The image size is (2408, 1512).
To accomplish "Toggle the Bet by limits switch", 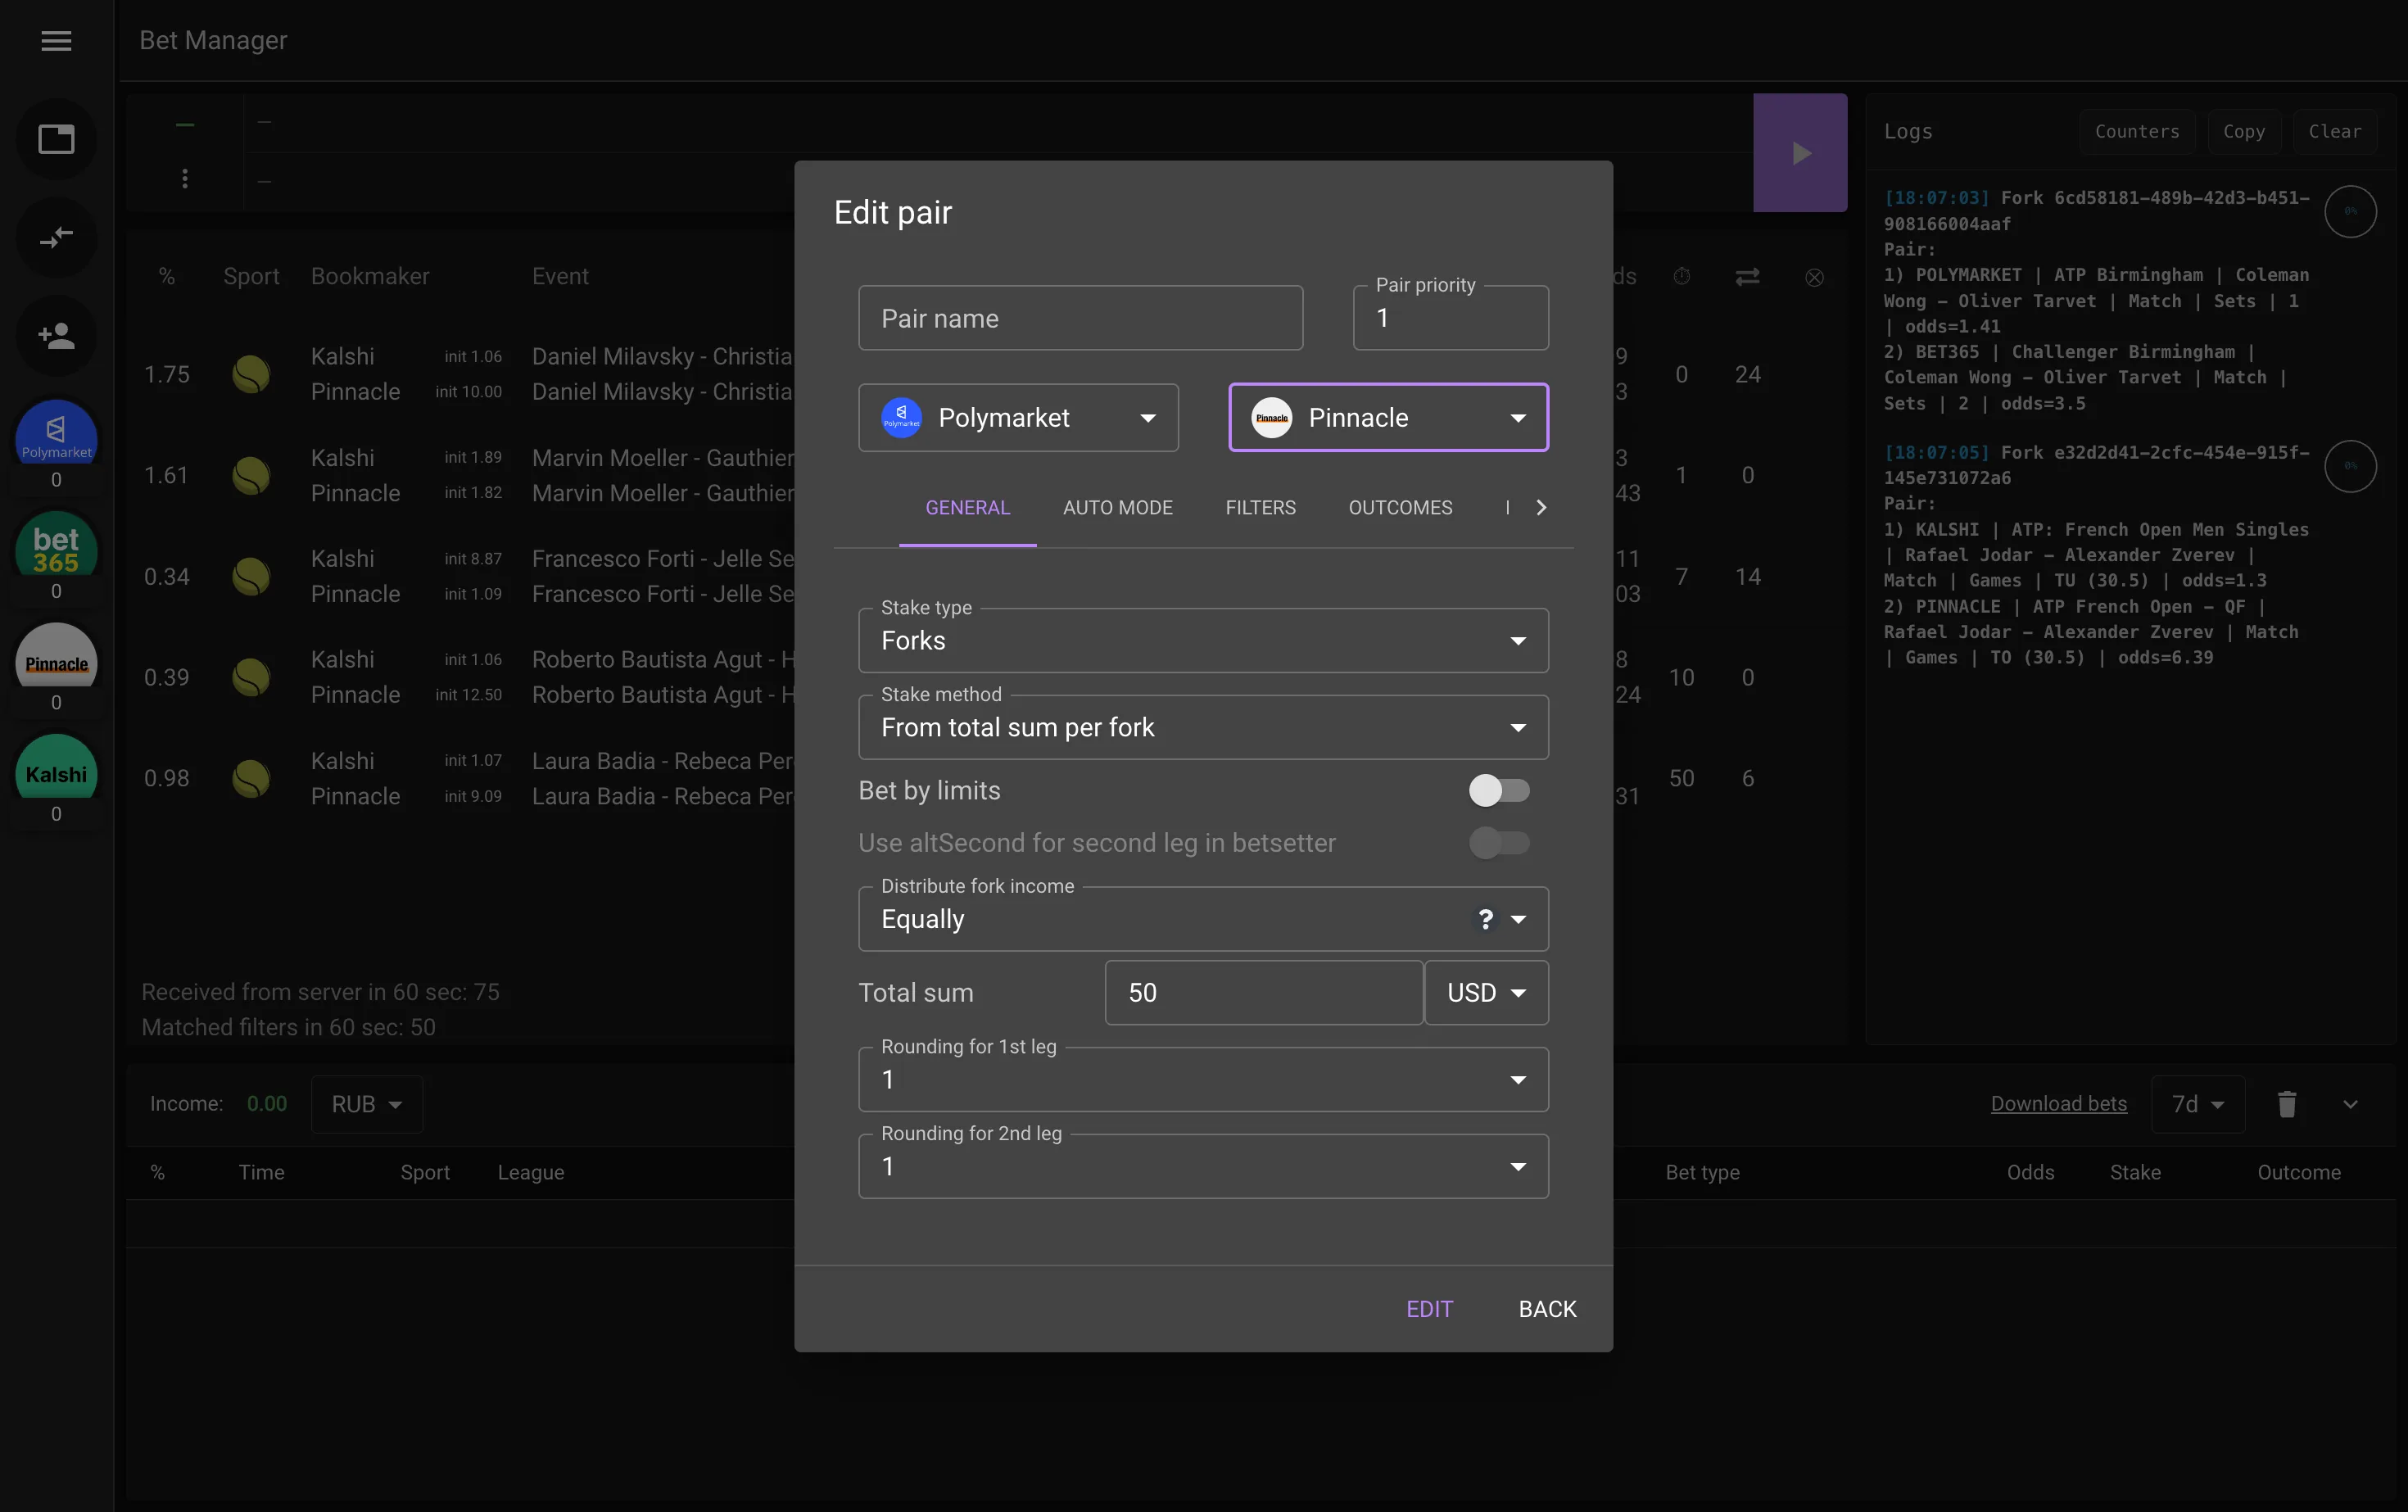I will [1499, 790].
